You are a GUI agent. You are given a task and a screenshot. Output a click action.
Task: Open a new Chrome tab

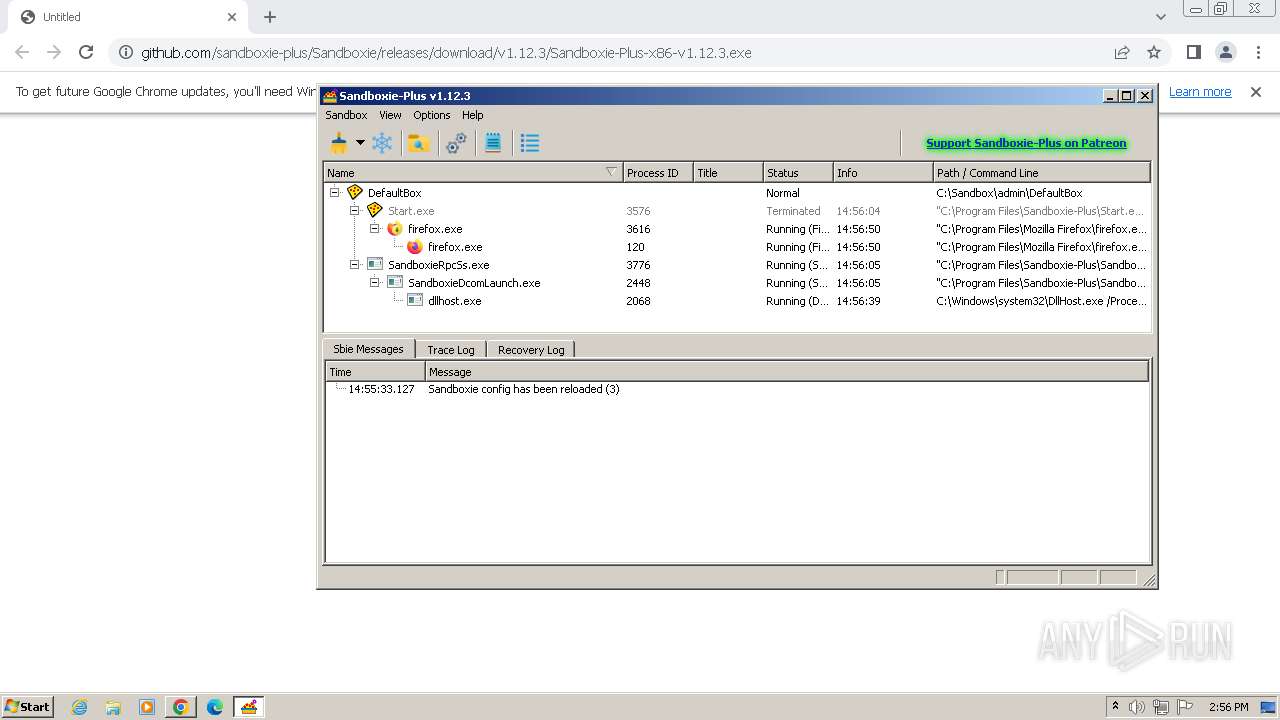270,17
